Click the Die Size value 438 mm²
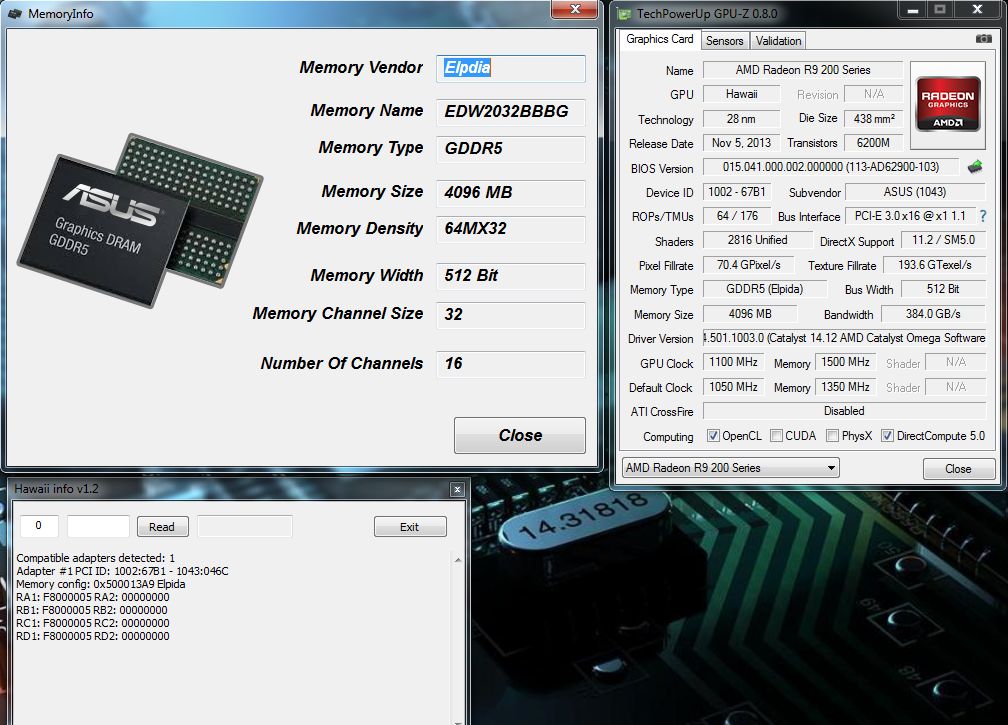This screenshot has width=1008, height=725. [874, 119]
